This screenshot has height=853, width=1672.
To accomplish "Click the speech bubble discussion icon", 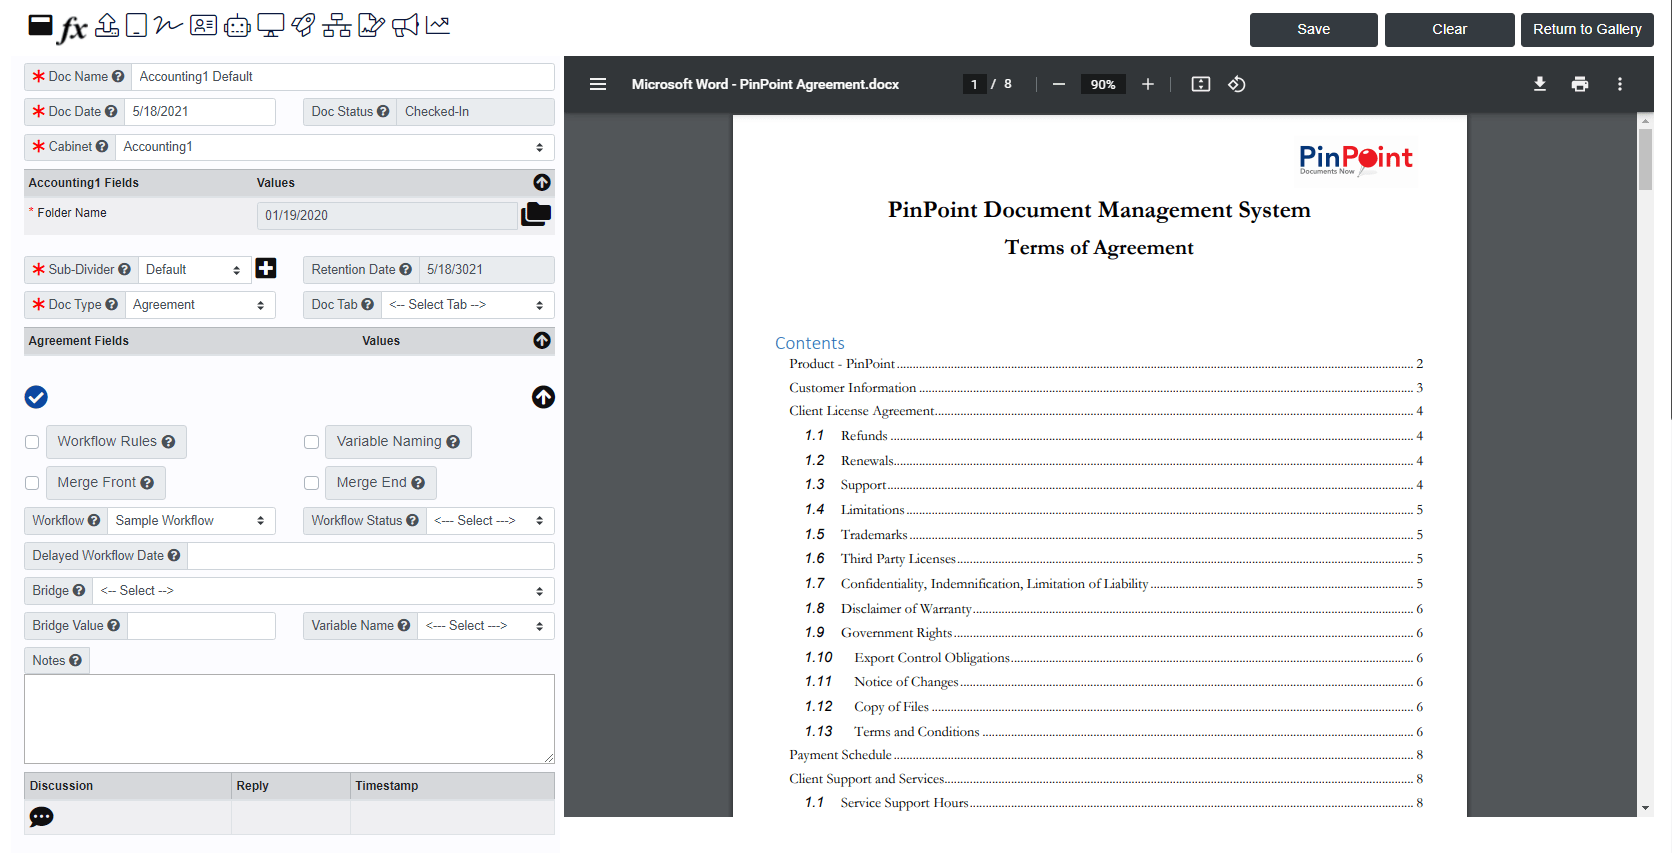I will [41, 817].
